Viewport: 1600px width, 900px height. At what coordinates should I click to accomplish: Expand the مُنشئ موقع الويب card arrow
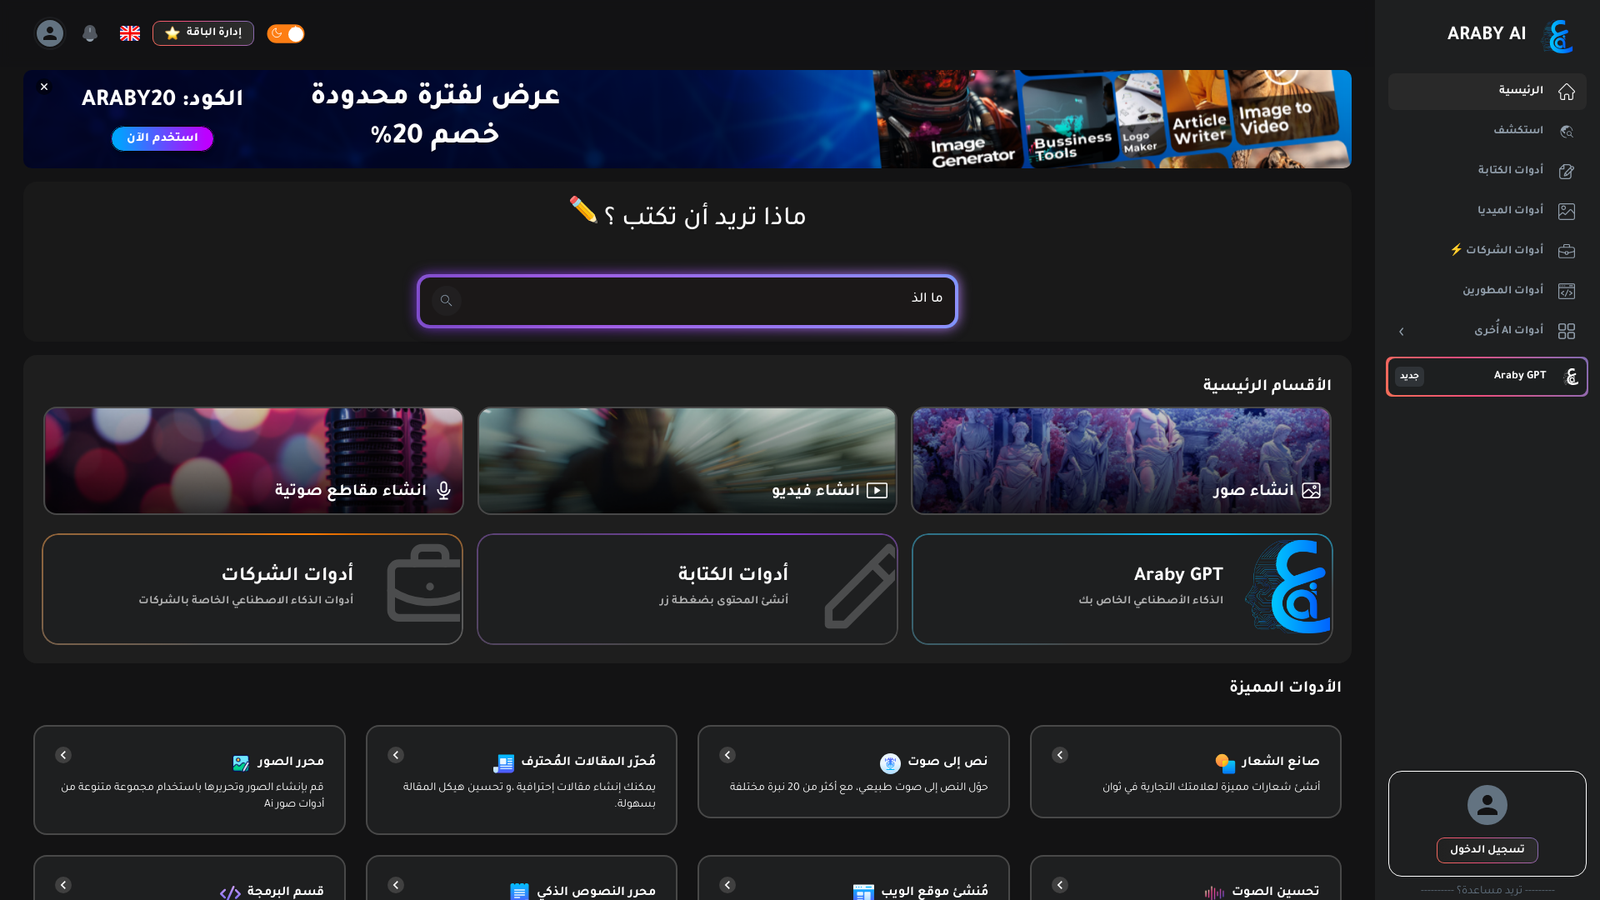click(x=728, y=885)
